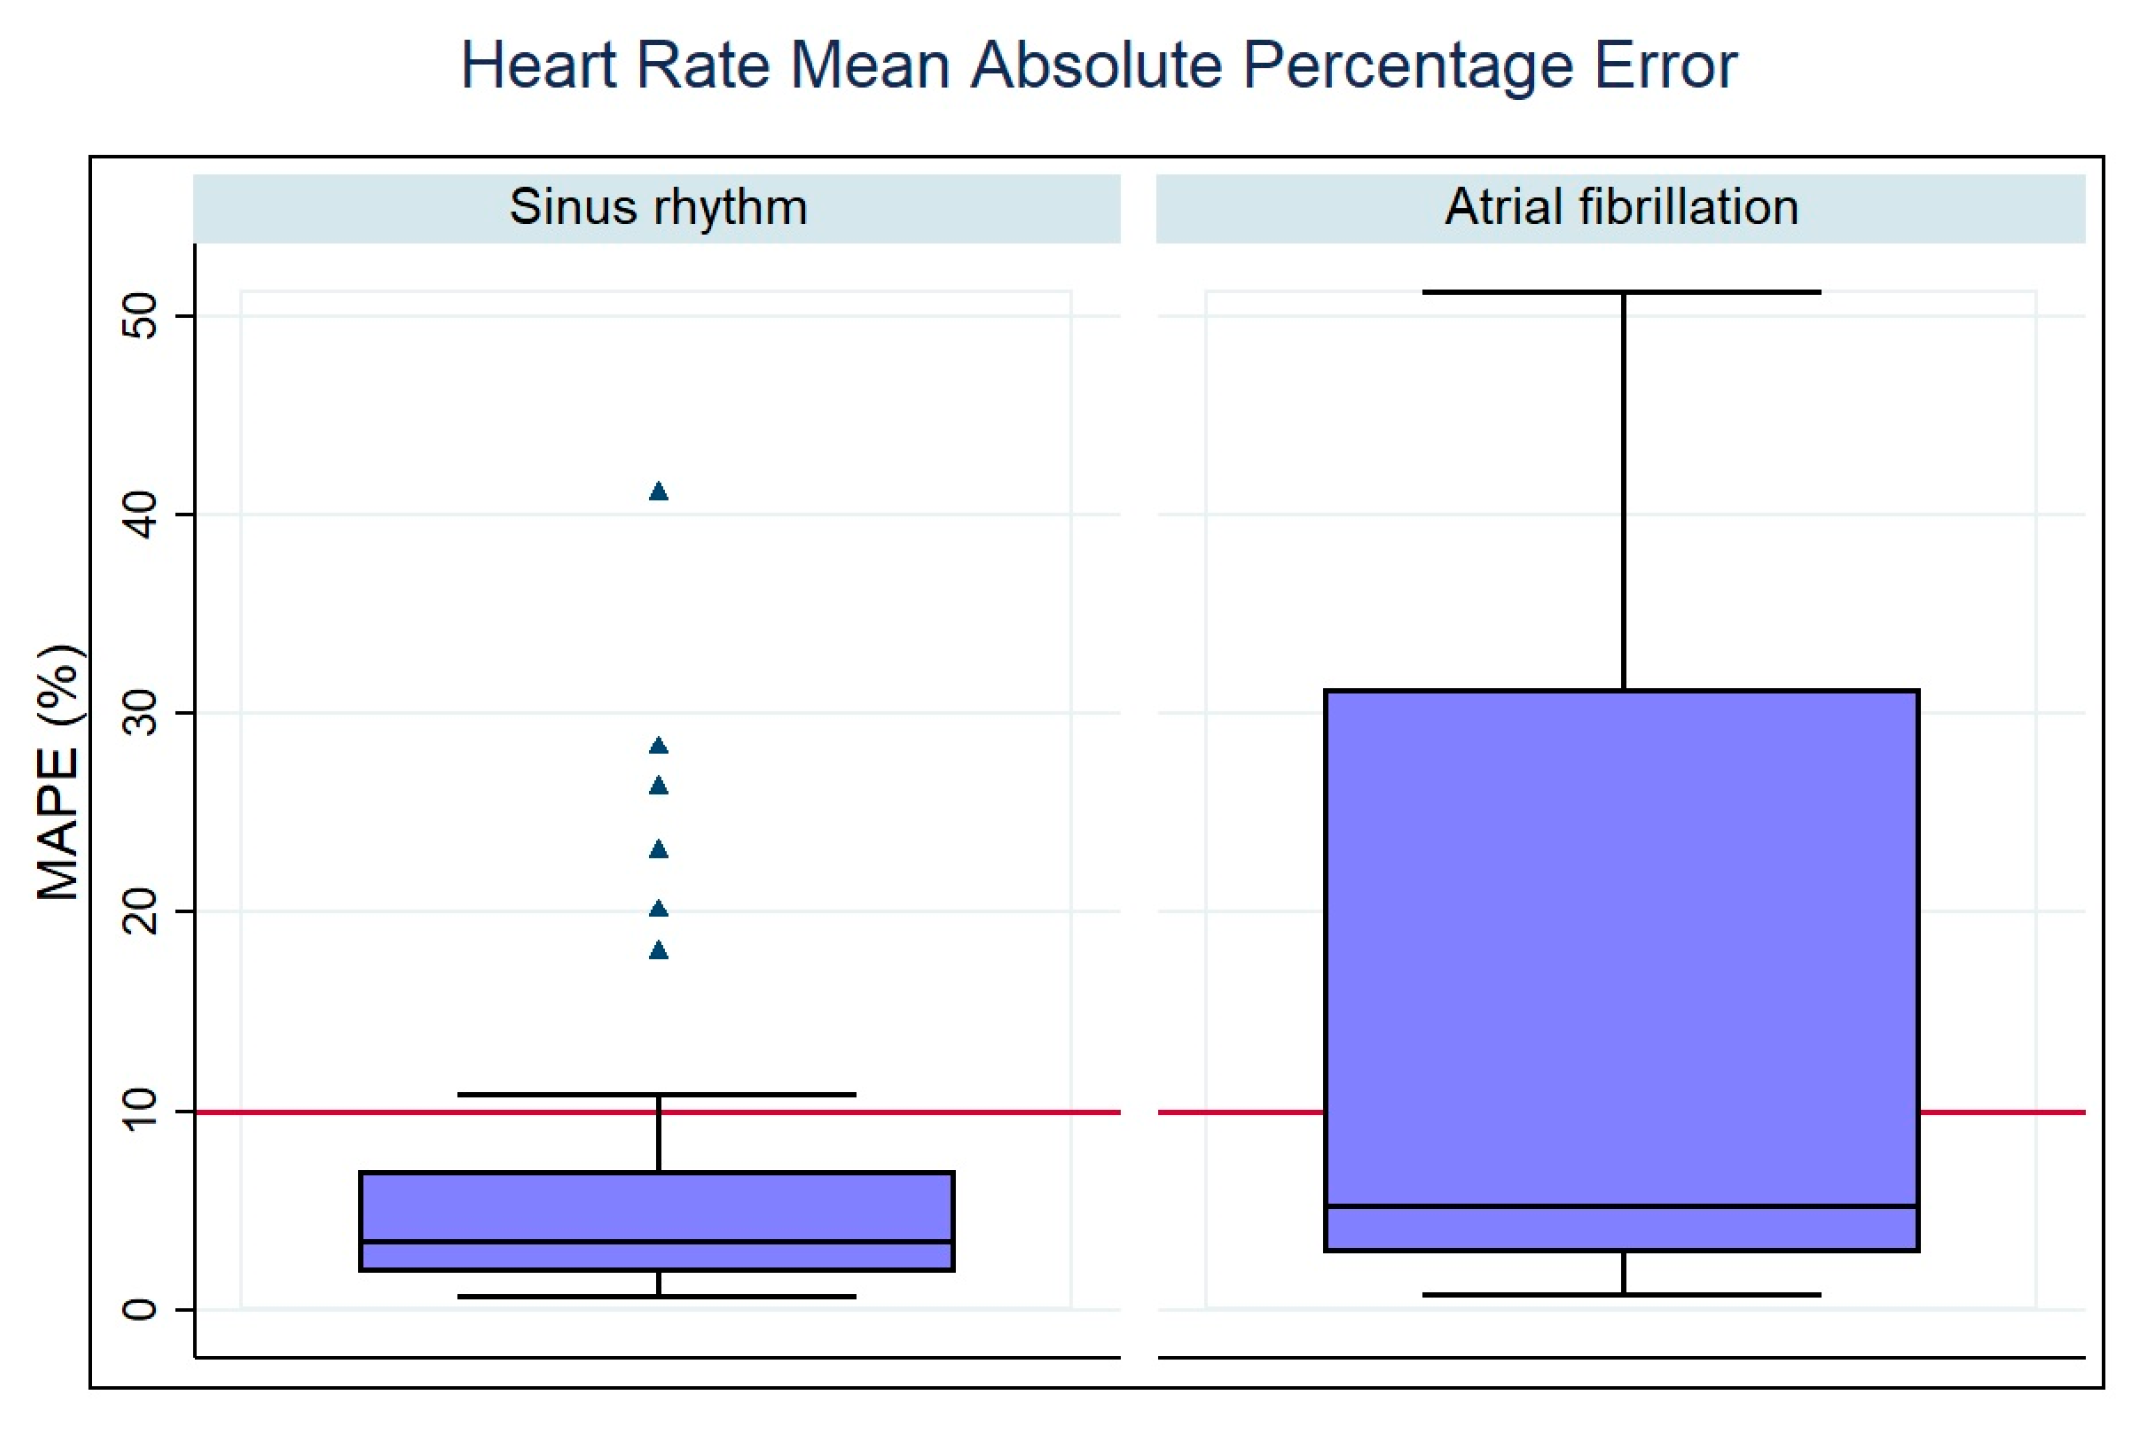Viewport: 2139px width, 1451px height.
Task: Click the MAPE (%) y-axis label
Action: pos(58,772)
